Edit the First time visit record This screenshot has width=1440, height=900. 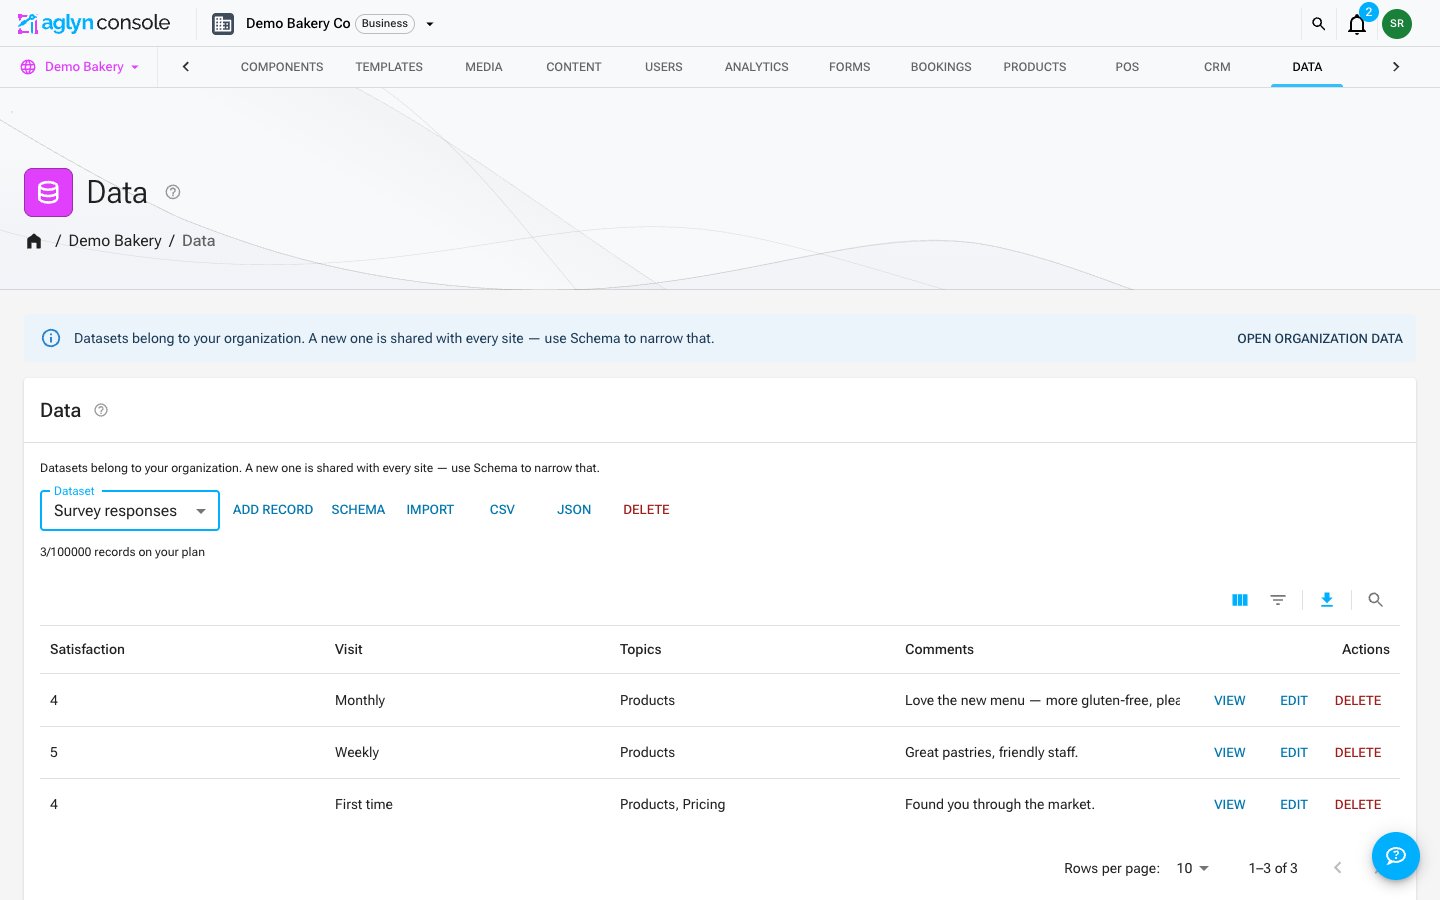click(x=1294, y=805)
